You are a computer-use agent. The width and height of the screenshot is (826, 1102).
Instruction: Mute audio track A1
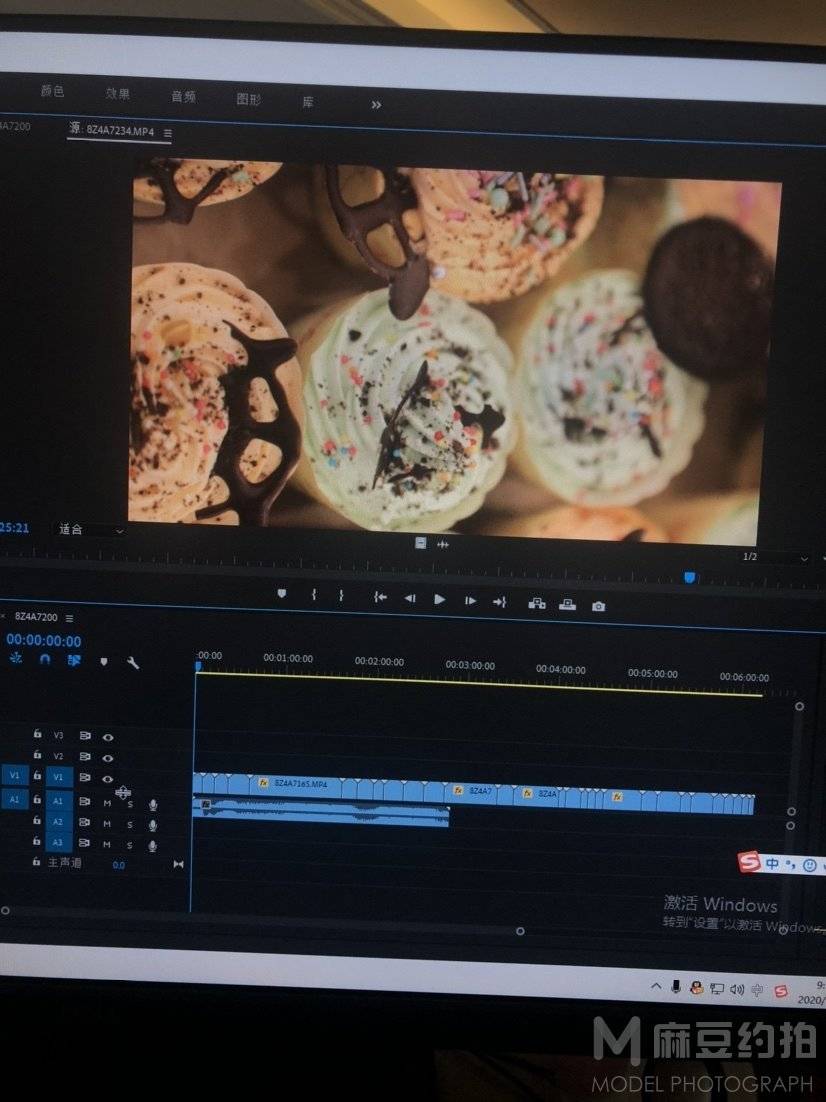pyautogui.click(x=108, y=803)
